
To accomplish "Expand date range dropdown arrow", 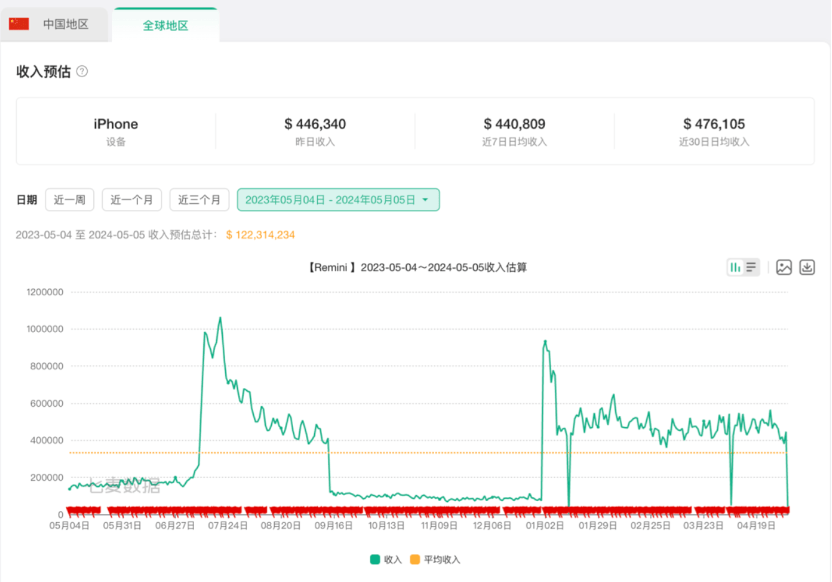I will click(425, 200).
